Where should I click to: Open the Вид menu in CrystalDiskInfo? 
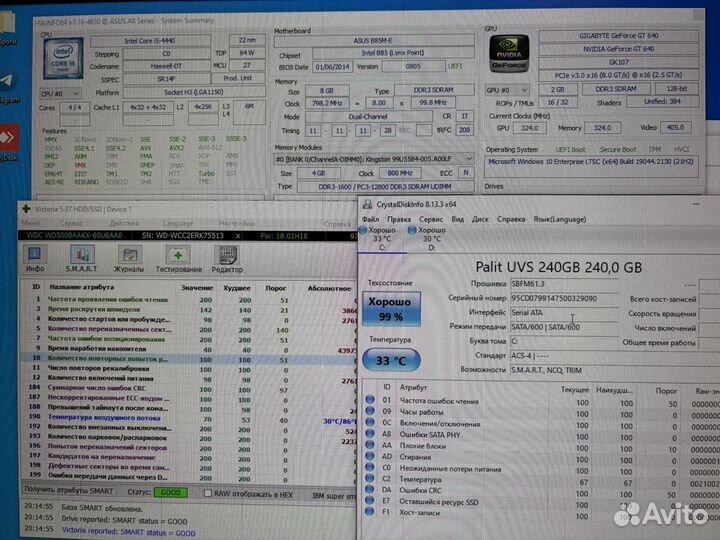point(457,219)
